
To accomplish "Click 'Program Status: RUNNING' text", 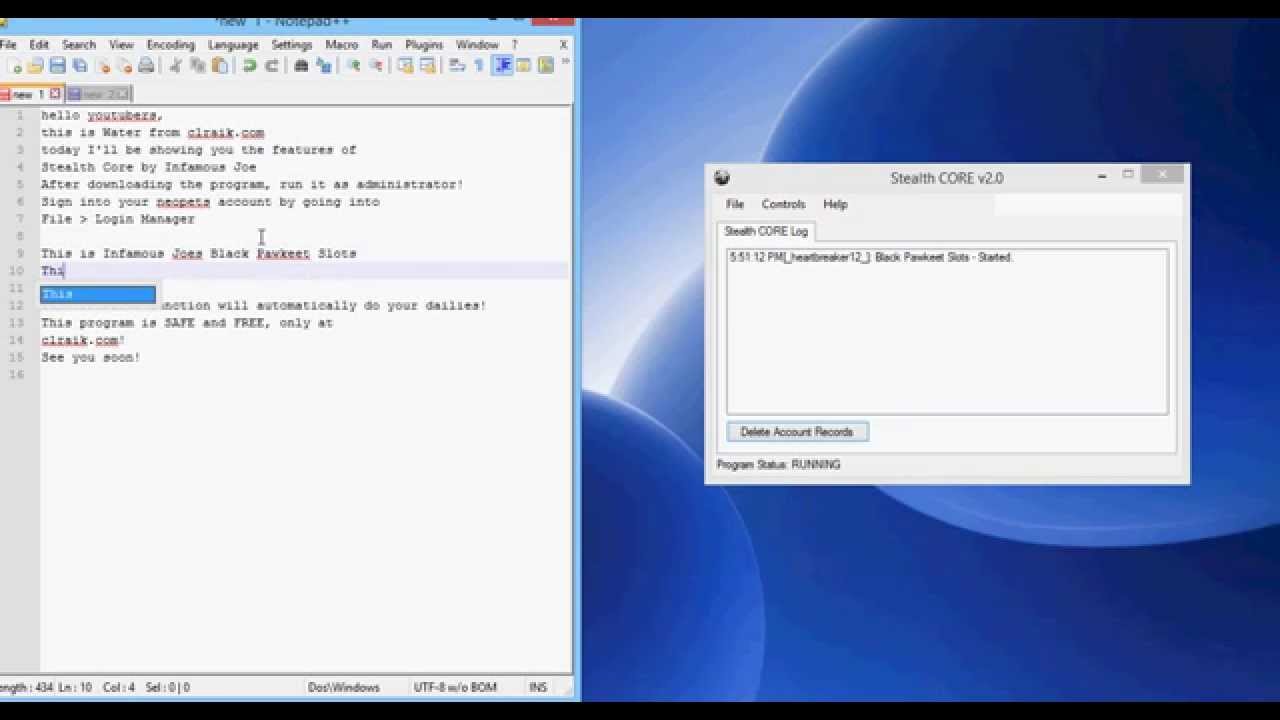I will (778, 465).
